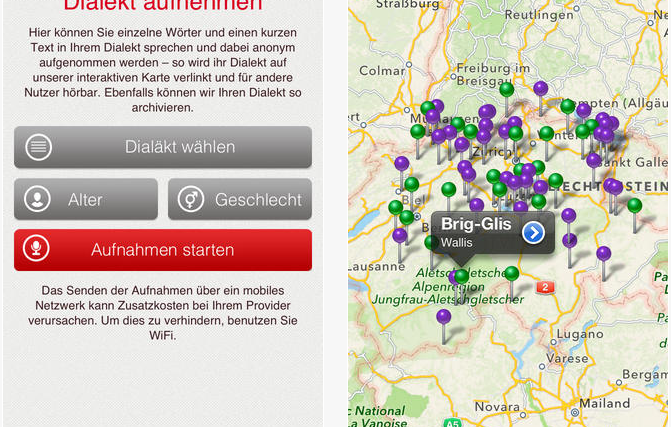Open the Alter age picker
The width and height of the screenshot is (671, 427).
coord(86,199)
